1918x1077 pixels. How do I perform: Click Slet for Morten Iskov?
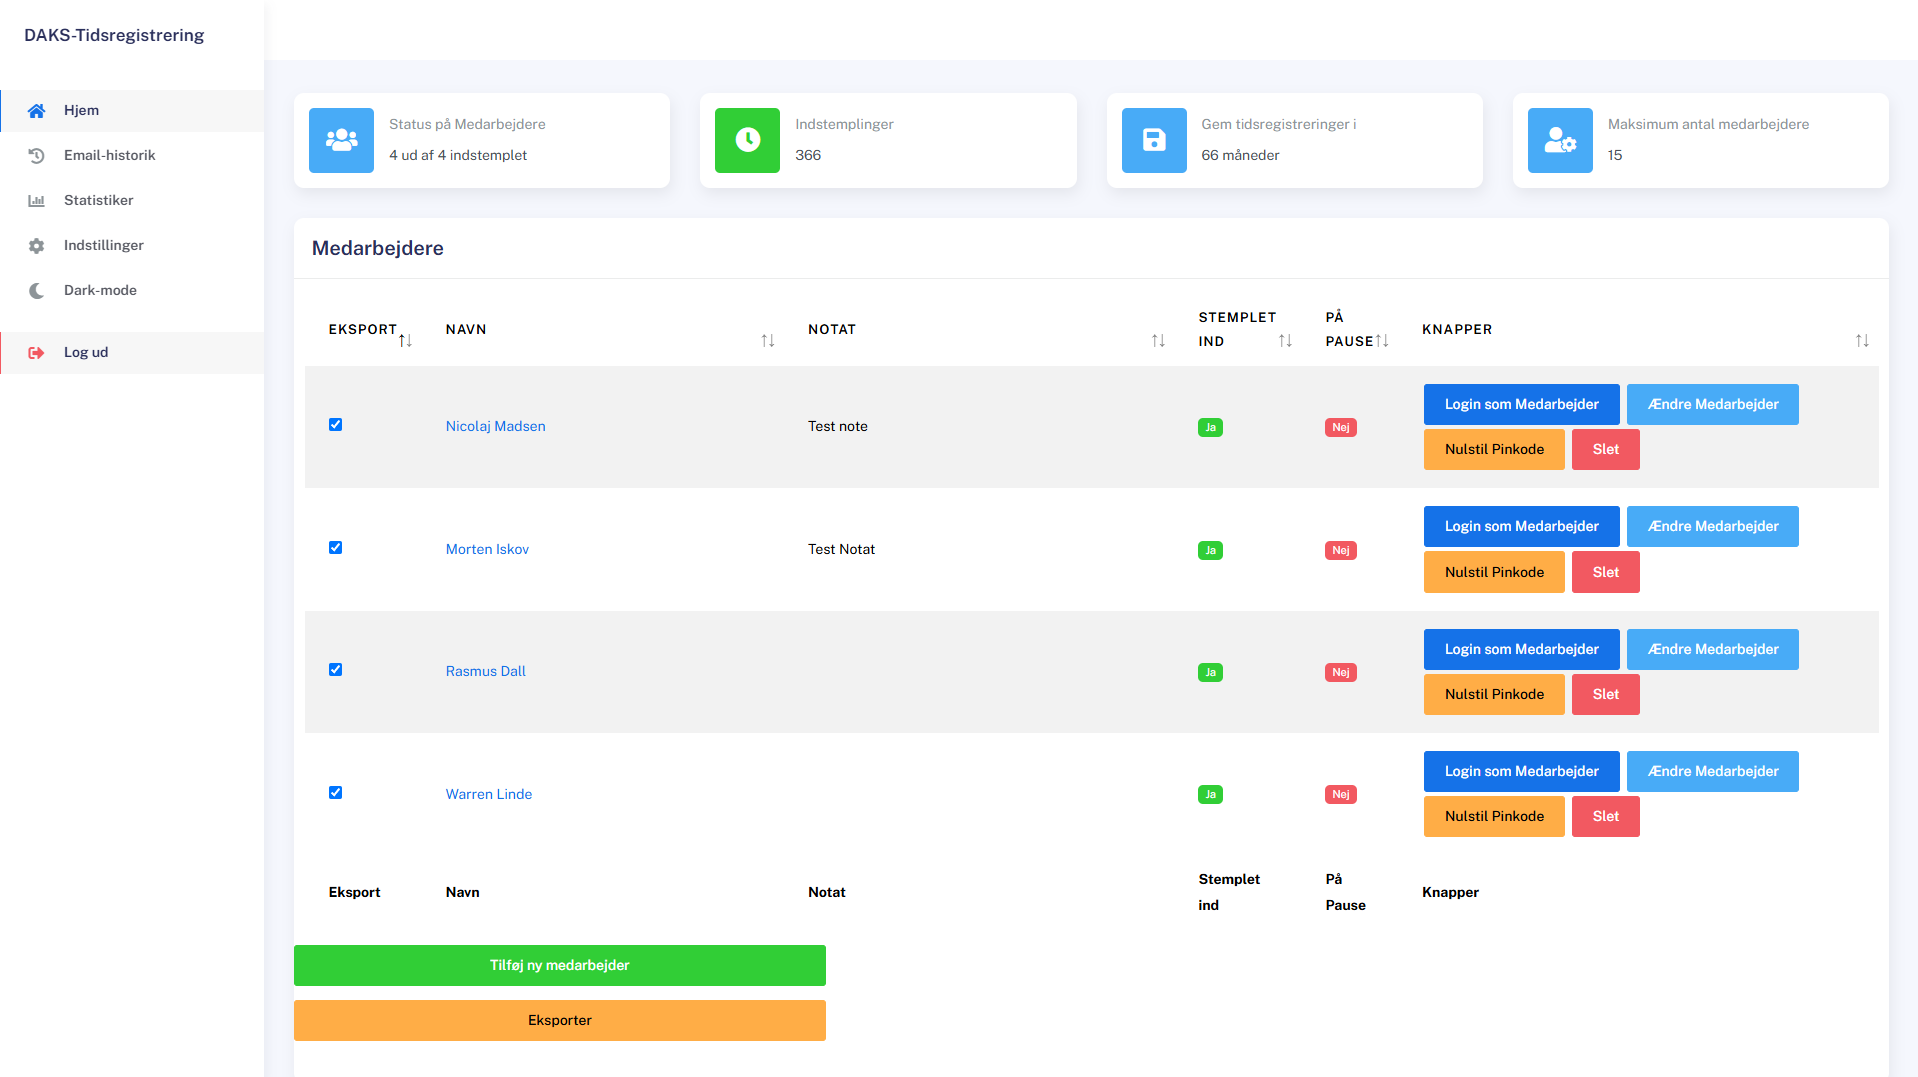[x=1605, y=573]
